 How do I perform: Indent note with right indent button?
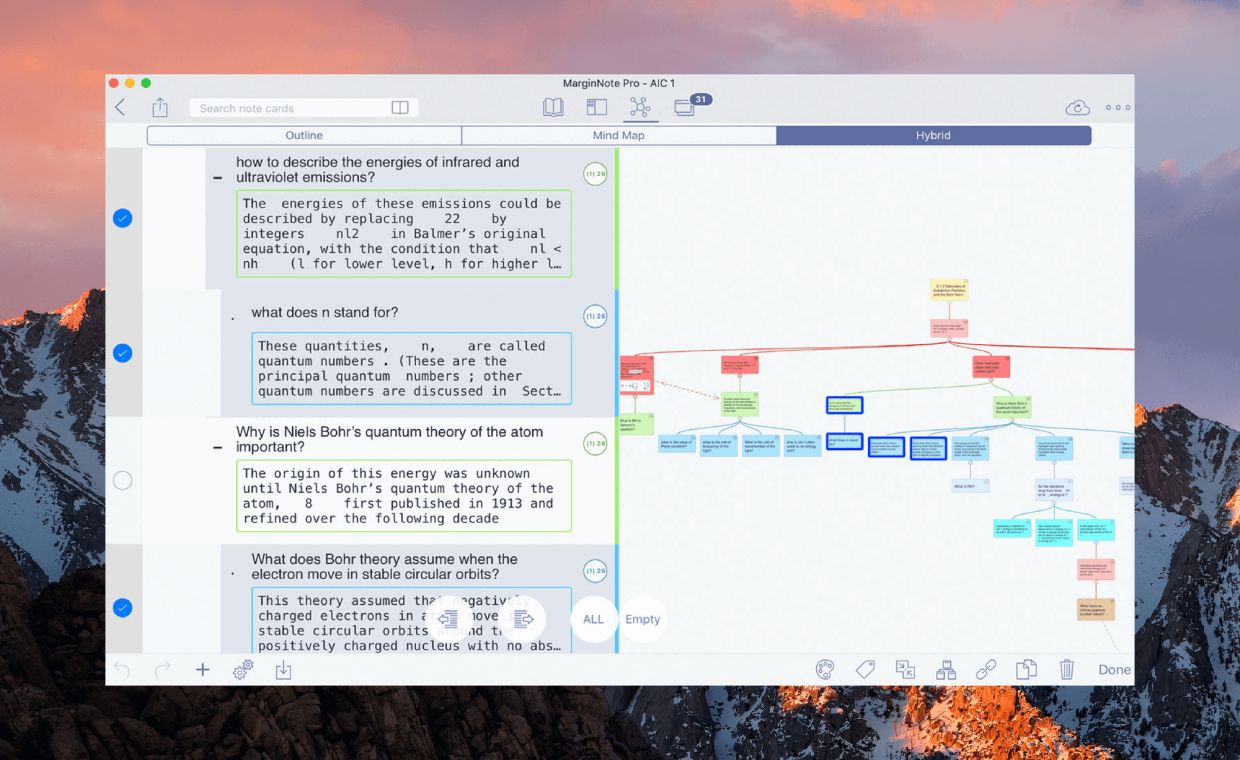[x=522, y=619]
